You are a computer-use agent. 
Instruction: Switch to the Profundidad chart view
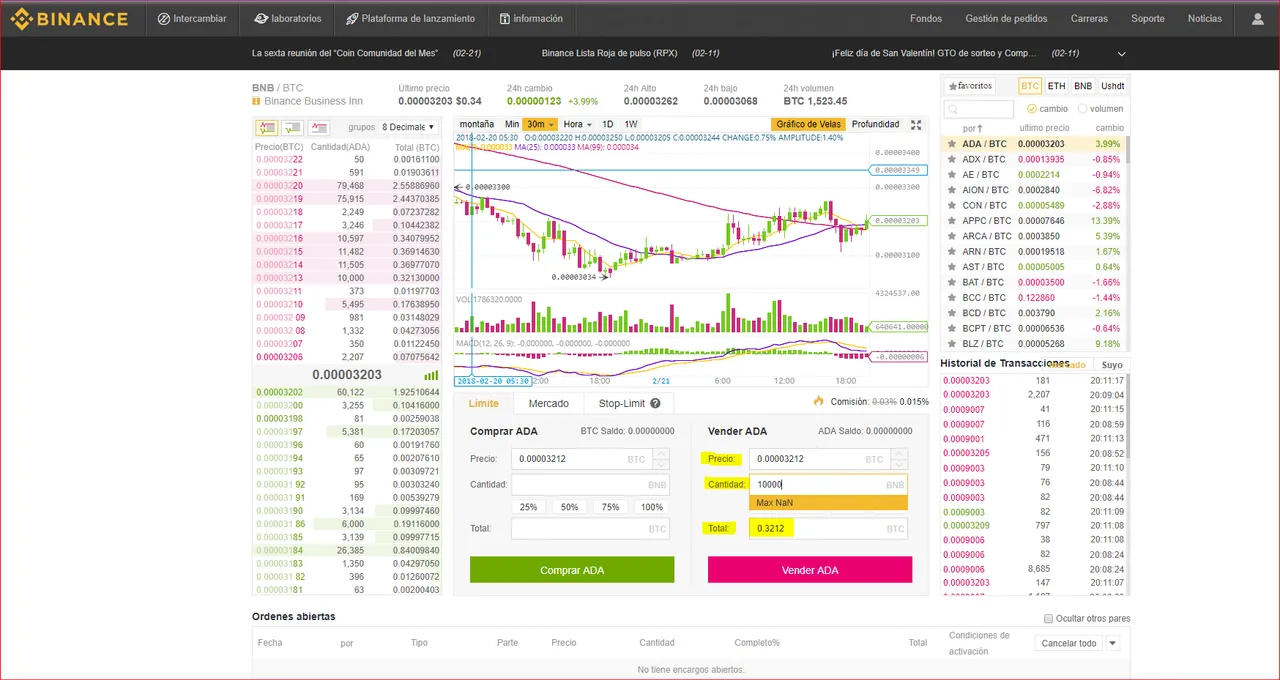[x=875, y=124]
